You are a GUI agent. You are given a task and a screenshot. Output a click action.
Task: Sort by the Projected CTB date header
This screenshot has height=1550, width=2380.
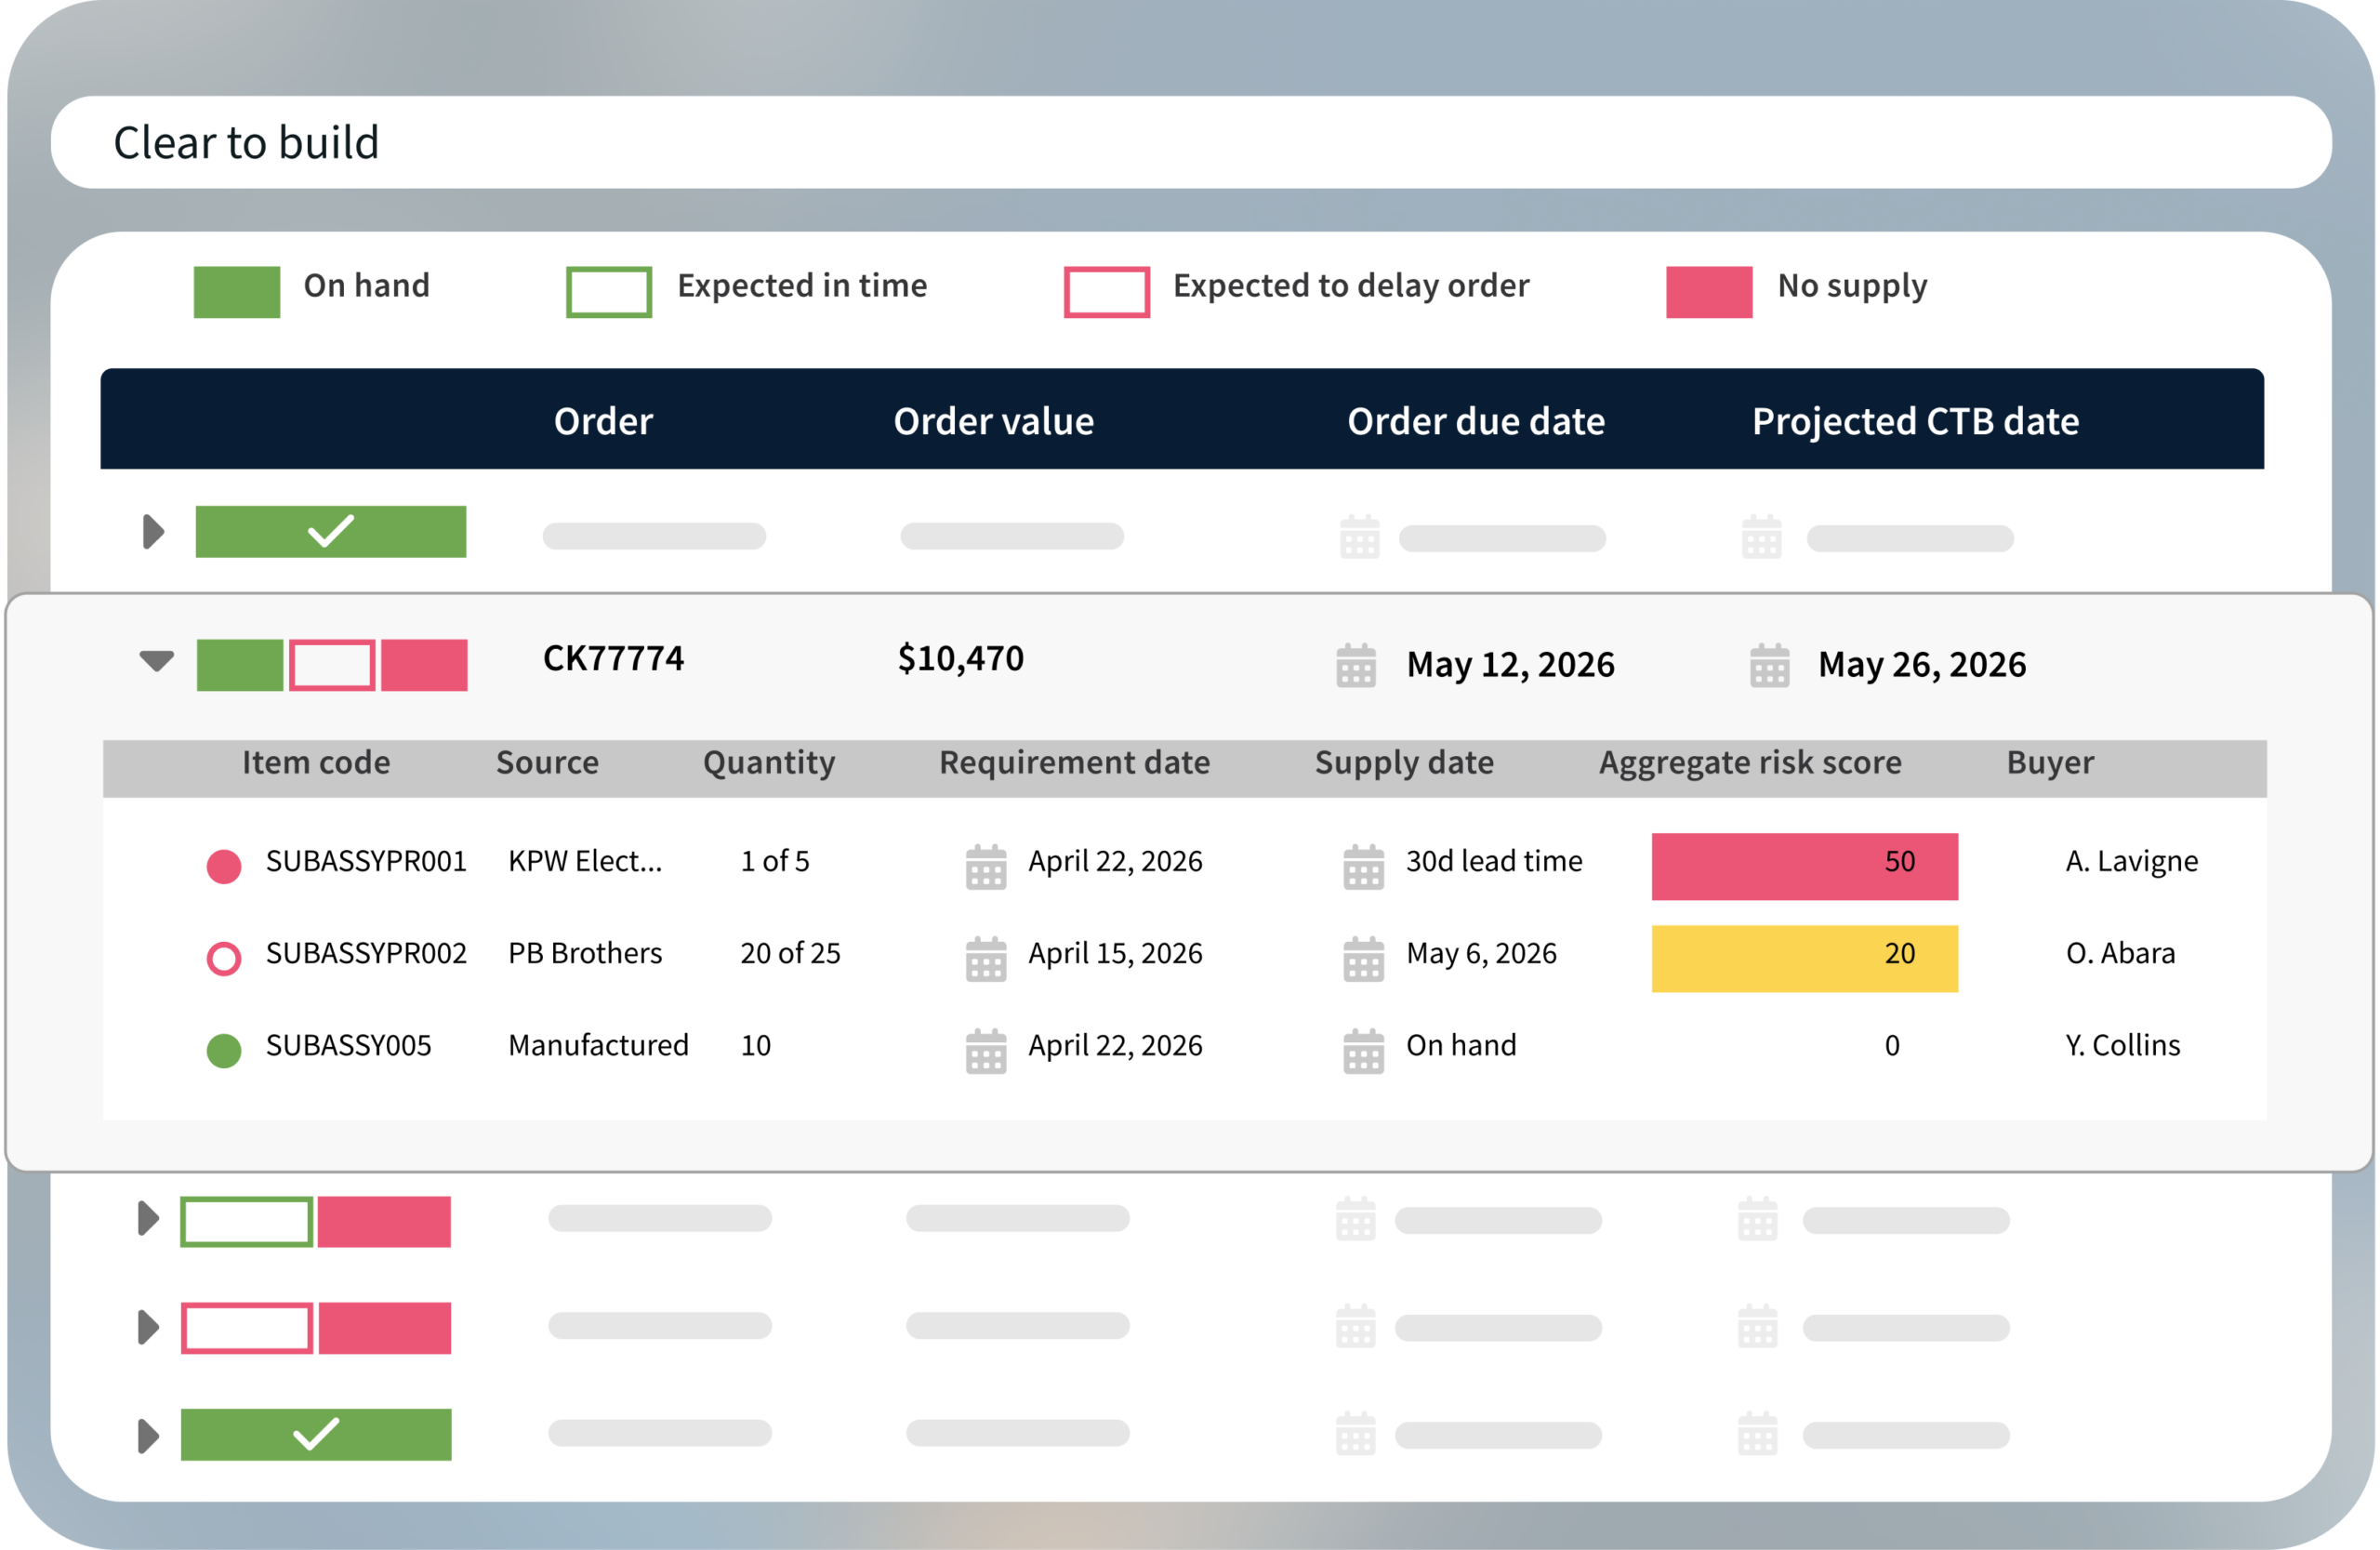pos(1915,421)
